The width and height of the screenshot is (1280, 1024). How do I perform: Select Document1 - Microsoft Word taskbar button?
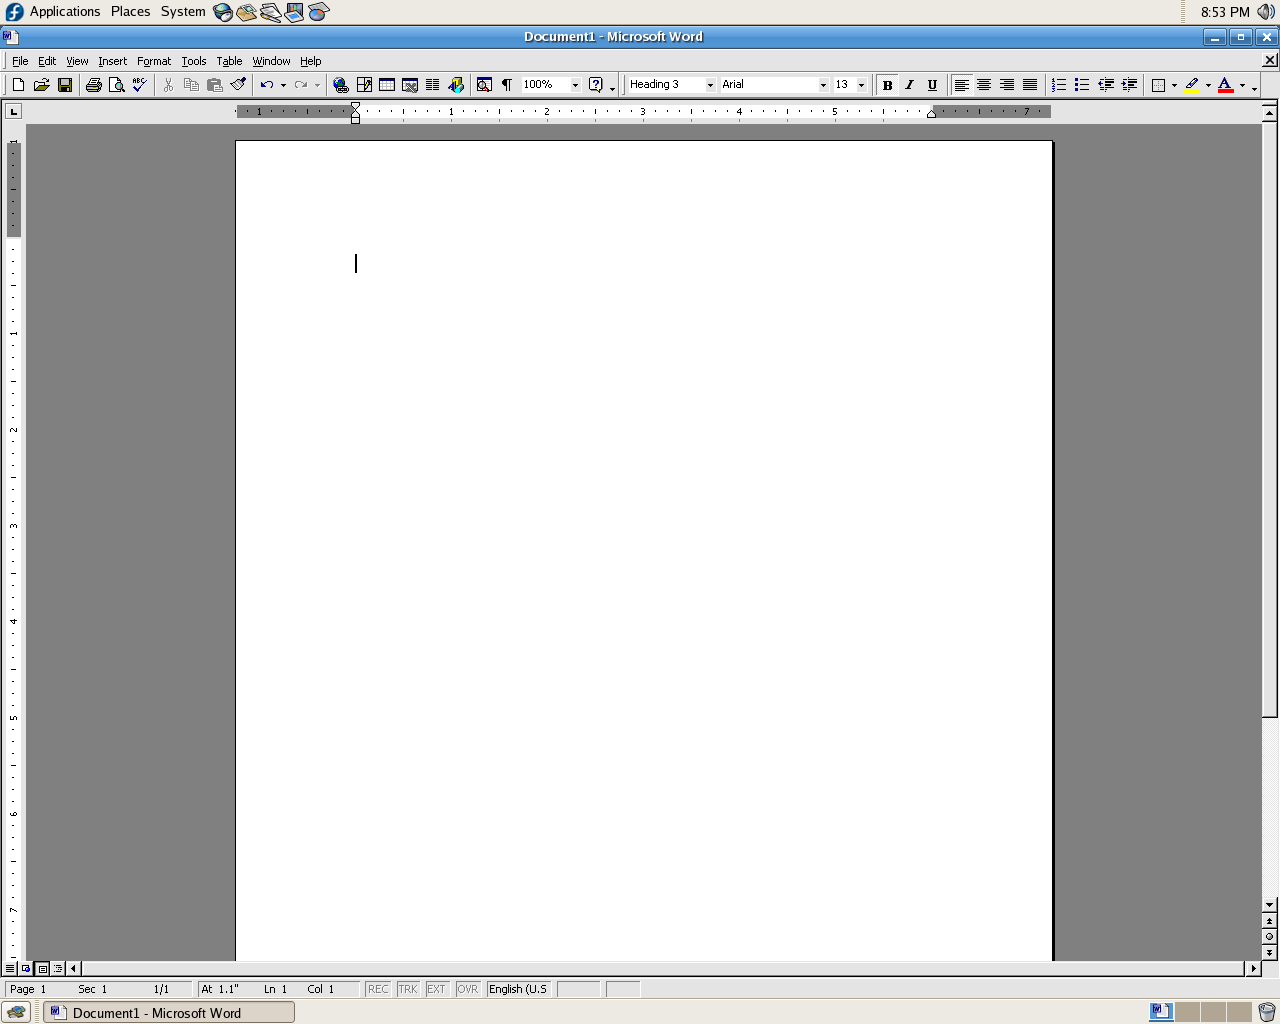coord(169,1013)
